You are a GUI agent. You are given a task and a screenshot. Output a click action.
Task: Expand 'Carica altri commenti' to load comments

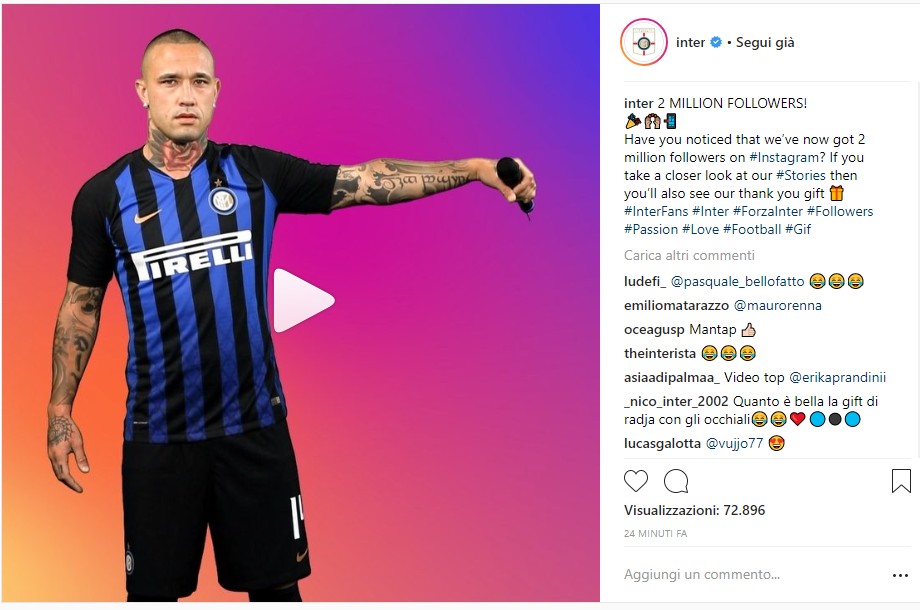(x=689, y=255)
